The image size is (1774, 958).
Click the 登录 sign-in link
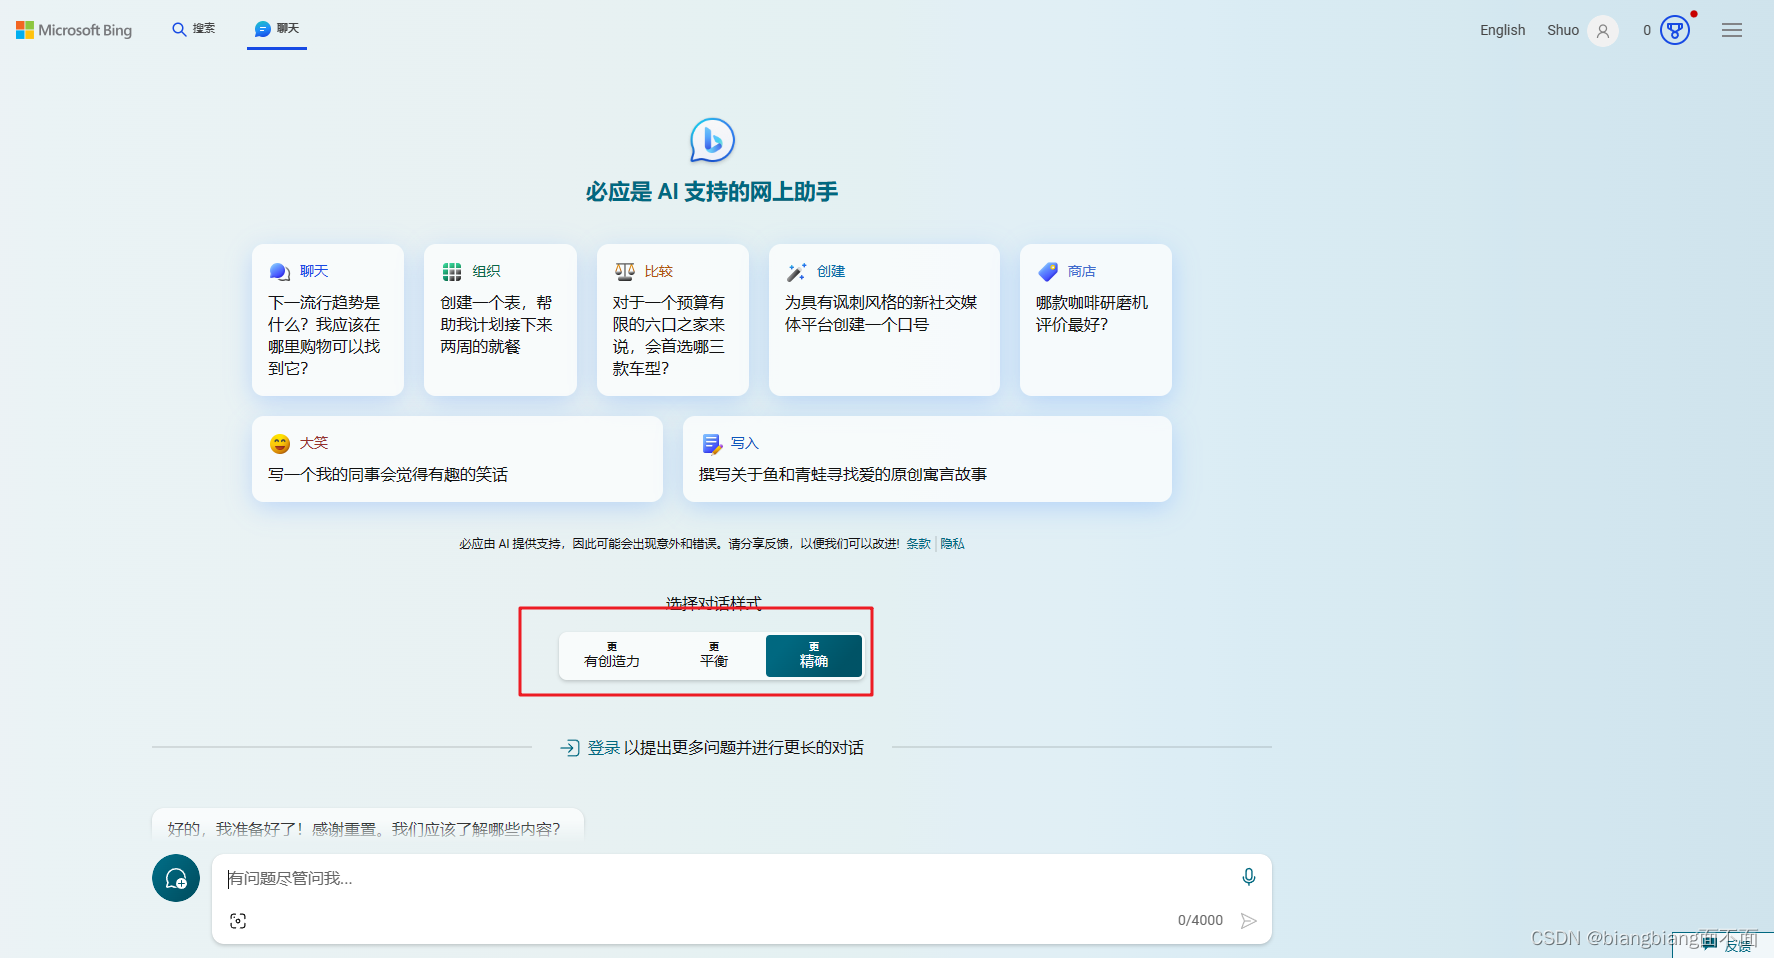click(604, 748)
